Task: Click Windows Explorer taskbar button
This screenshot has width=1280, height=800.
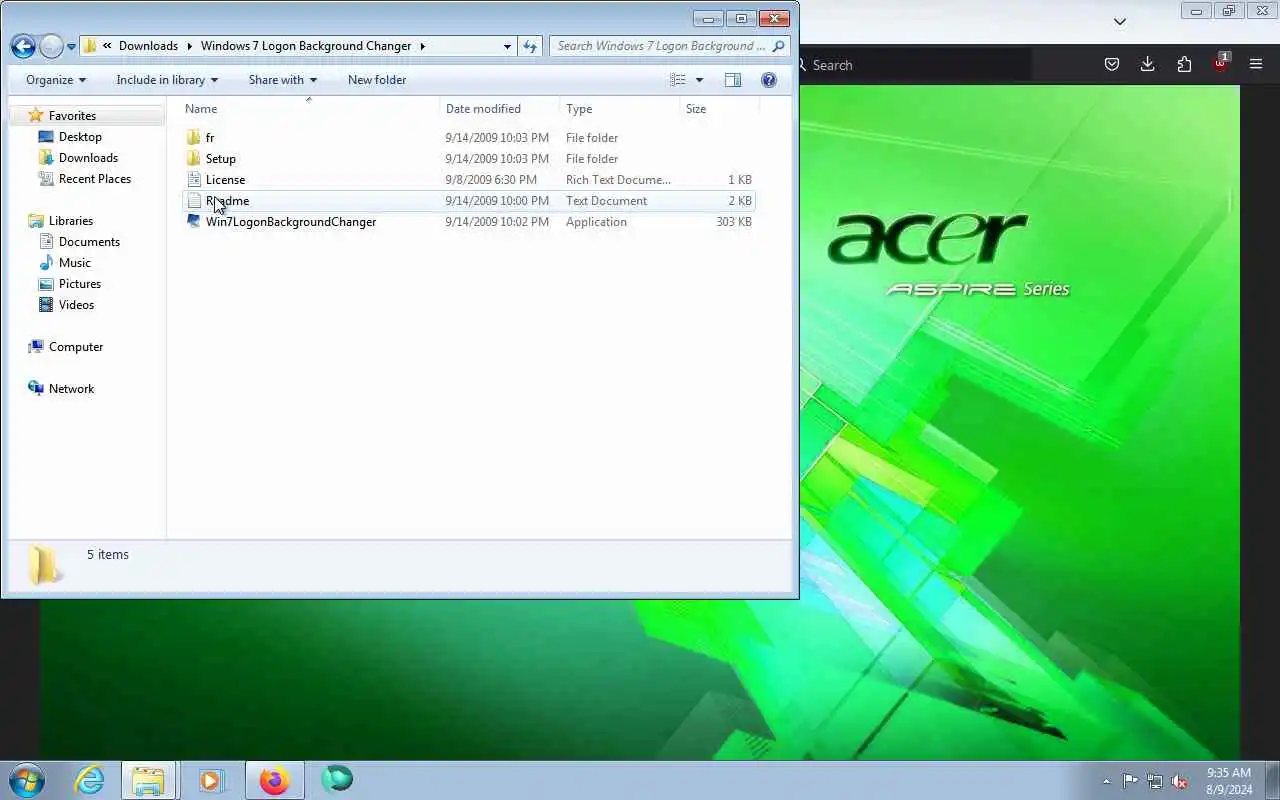Action: click(x=148, y=780)
